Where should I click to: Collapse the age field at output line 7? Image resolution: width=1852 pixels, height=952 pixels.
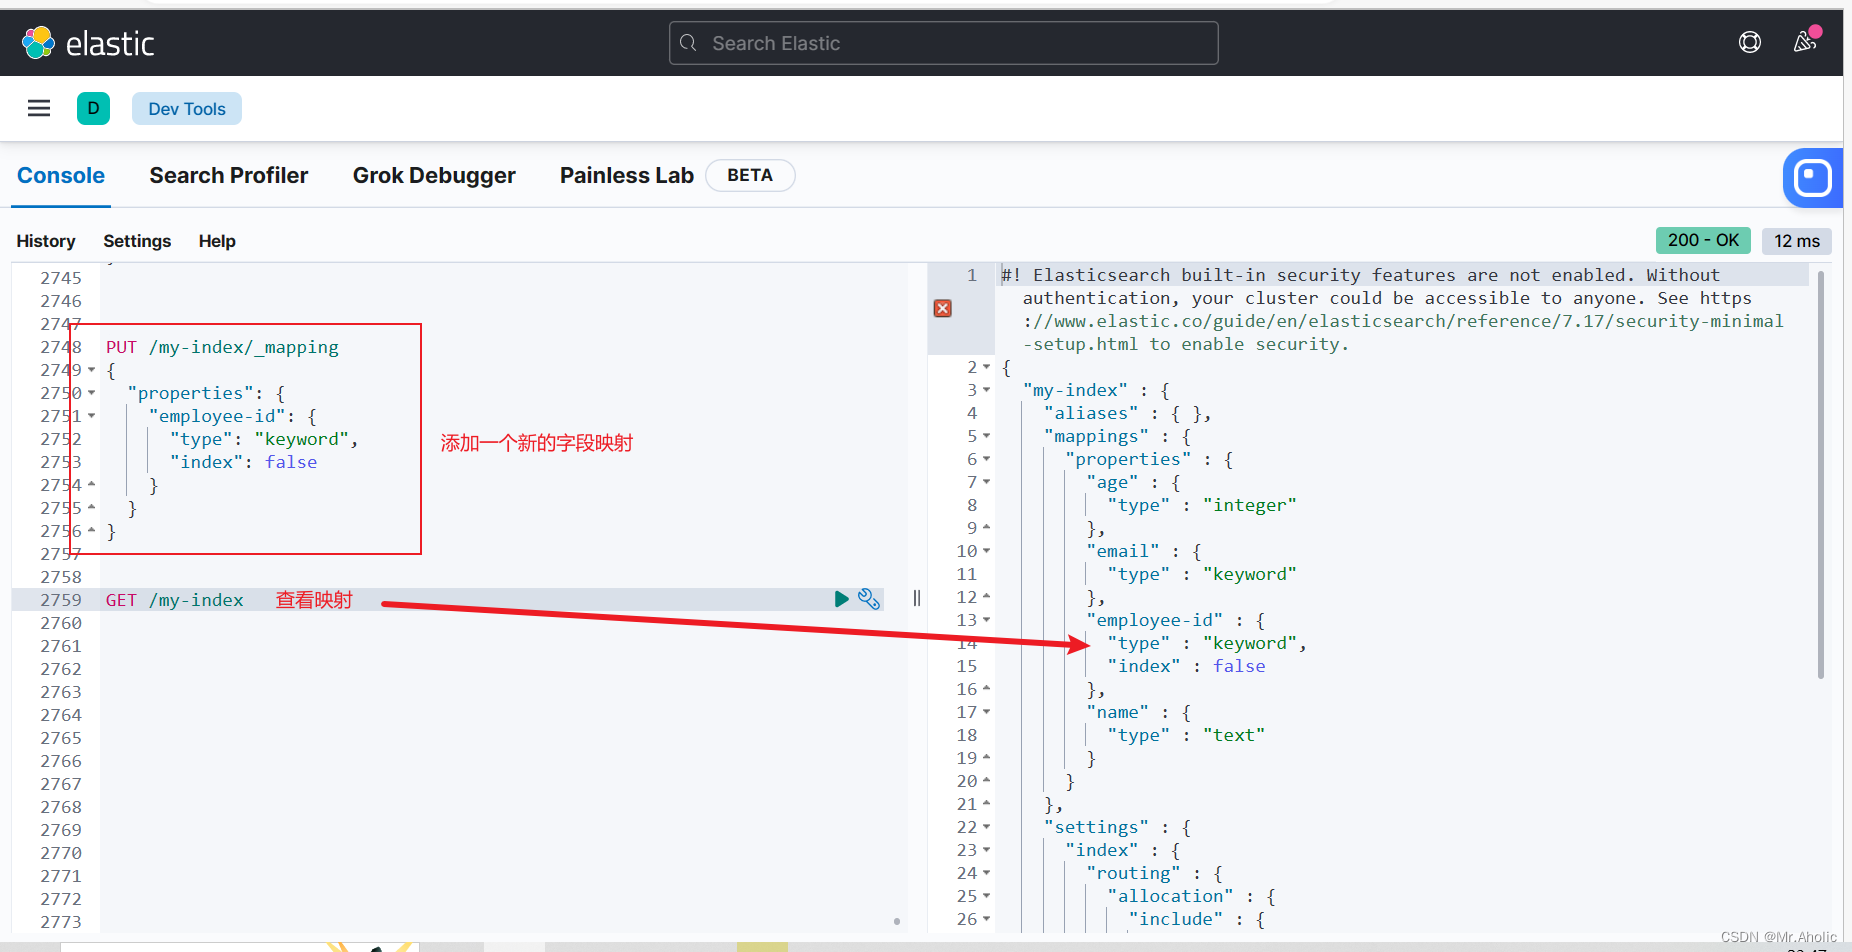(986, 482)
